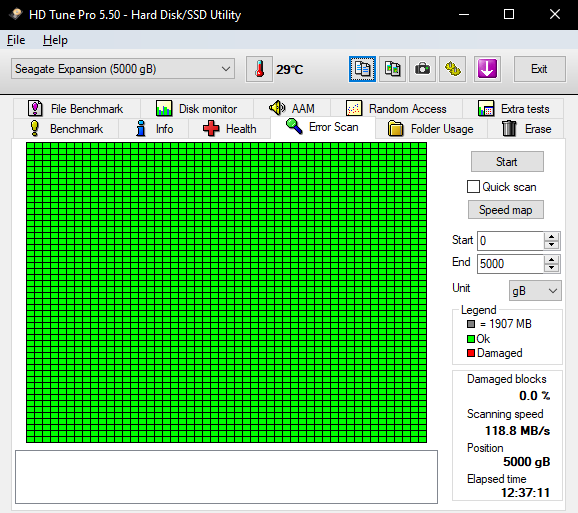Enable the Quick scan checkbox
Viewport: 578px width, 513px height.
tap(473, 187)
